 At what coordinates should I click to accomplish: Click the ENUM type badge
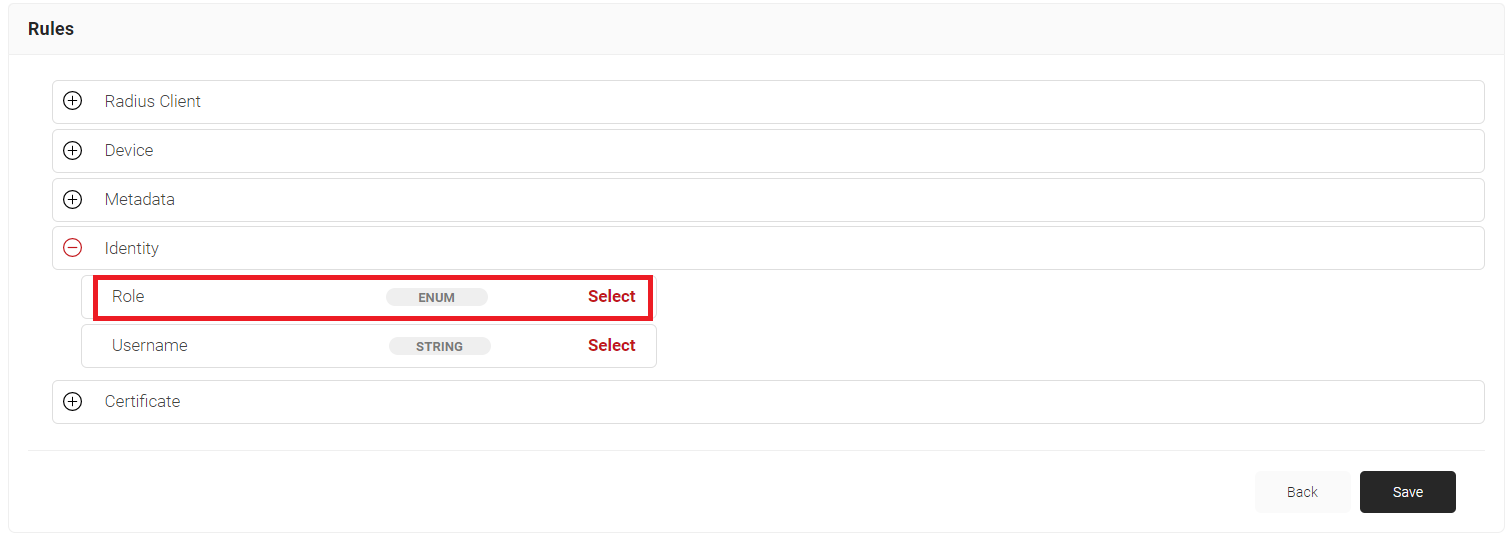point(437,297)
